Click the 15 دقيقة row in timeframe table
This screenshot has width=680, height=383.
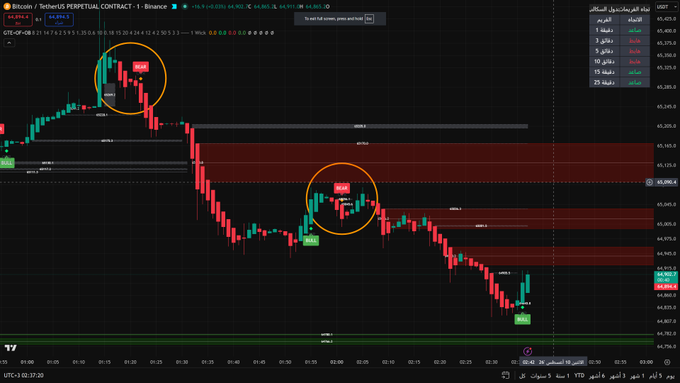point(619,72)
